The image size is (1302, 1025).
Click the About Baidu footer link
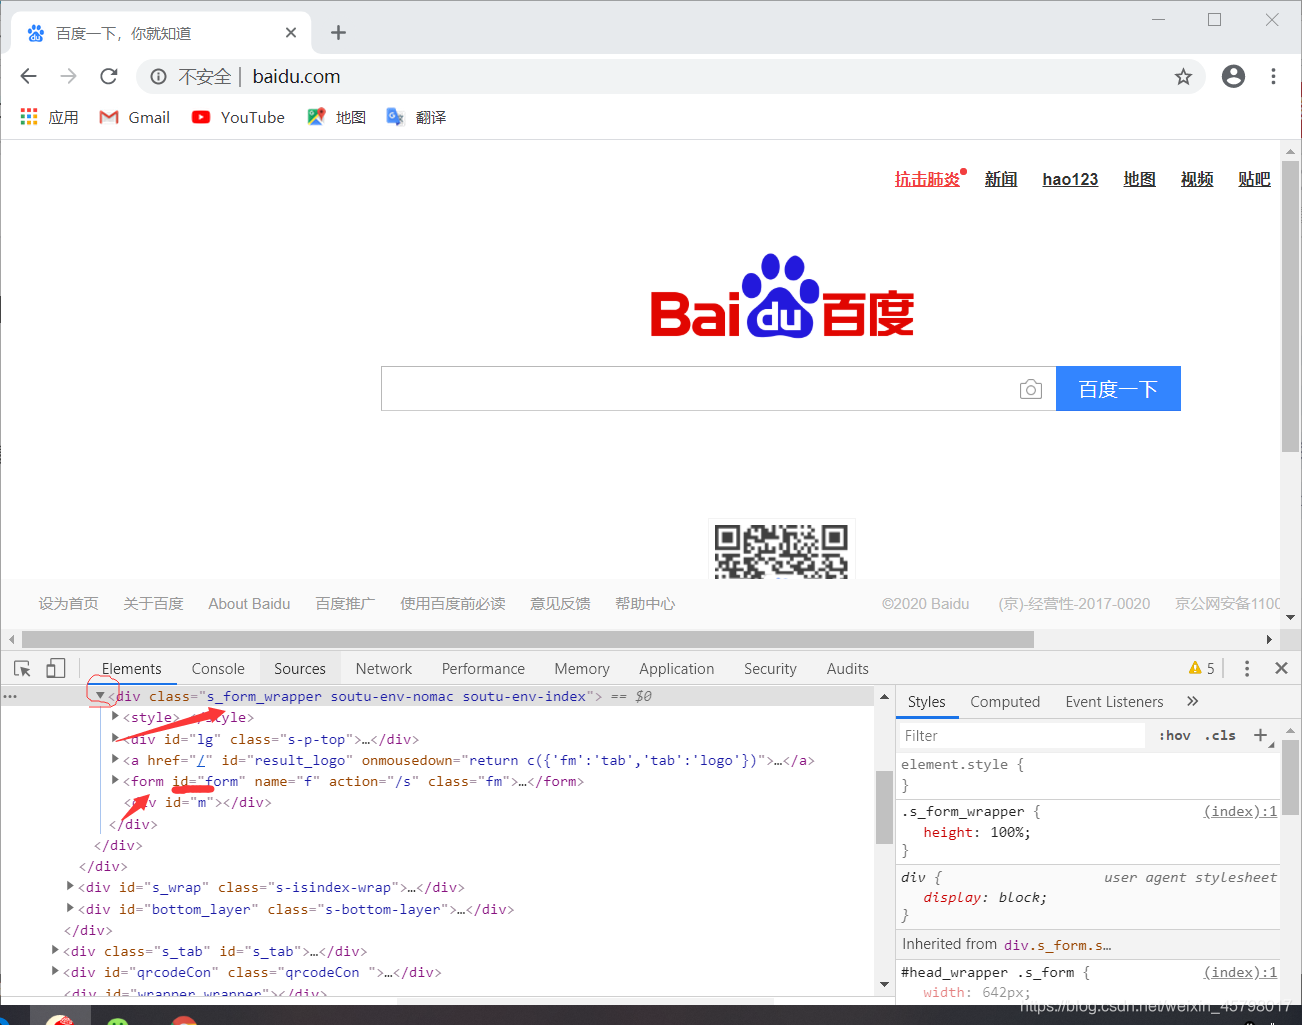tap(249, 604)
